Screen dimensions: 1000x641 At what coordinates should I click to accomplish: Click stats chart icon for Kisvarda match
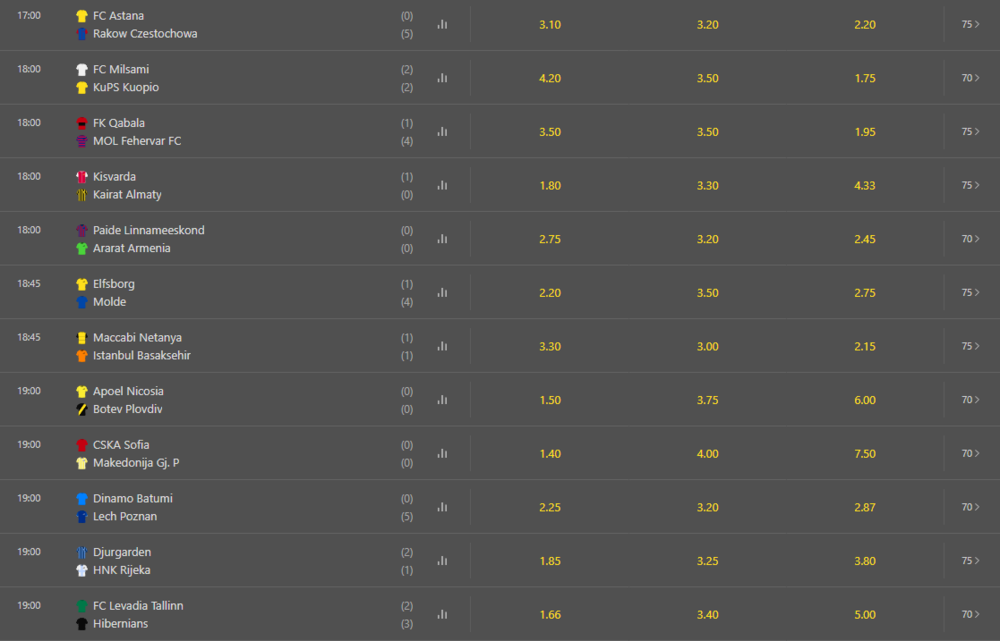point(442,185)
